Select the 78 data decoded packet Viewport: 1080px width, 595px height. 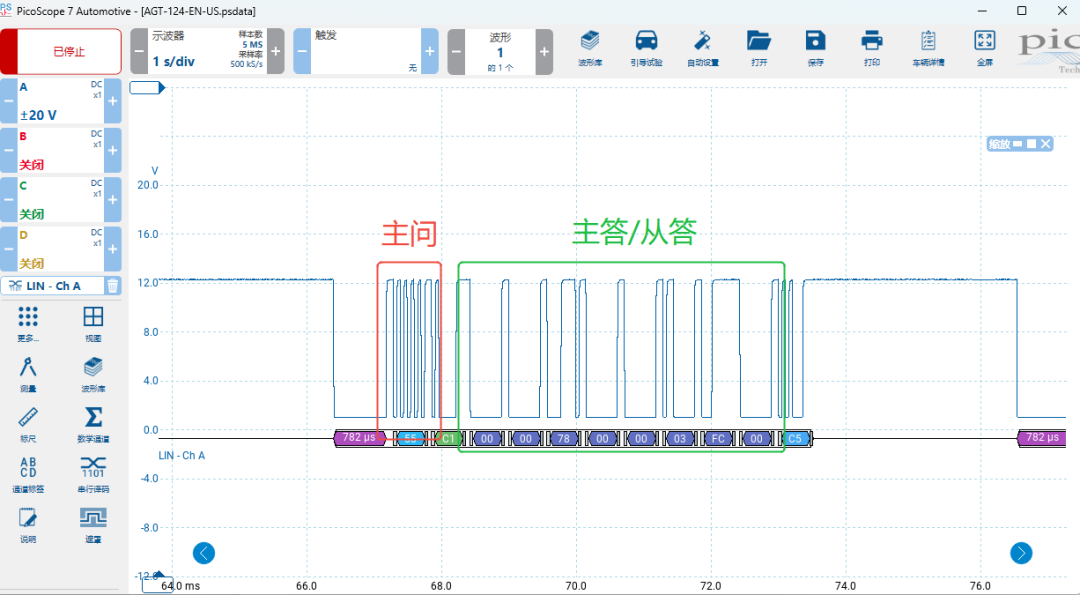(563, 438)
